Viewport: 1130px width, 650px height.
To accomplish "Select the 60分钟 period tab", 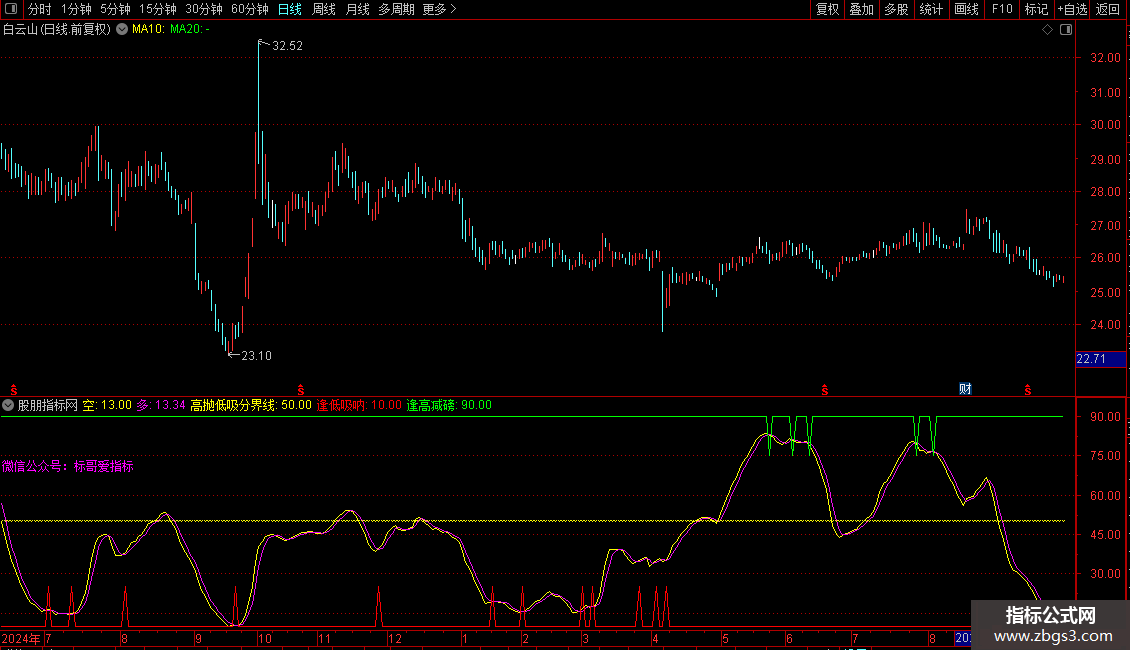I will 249,9.
